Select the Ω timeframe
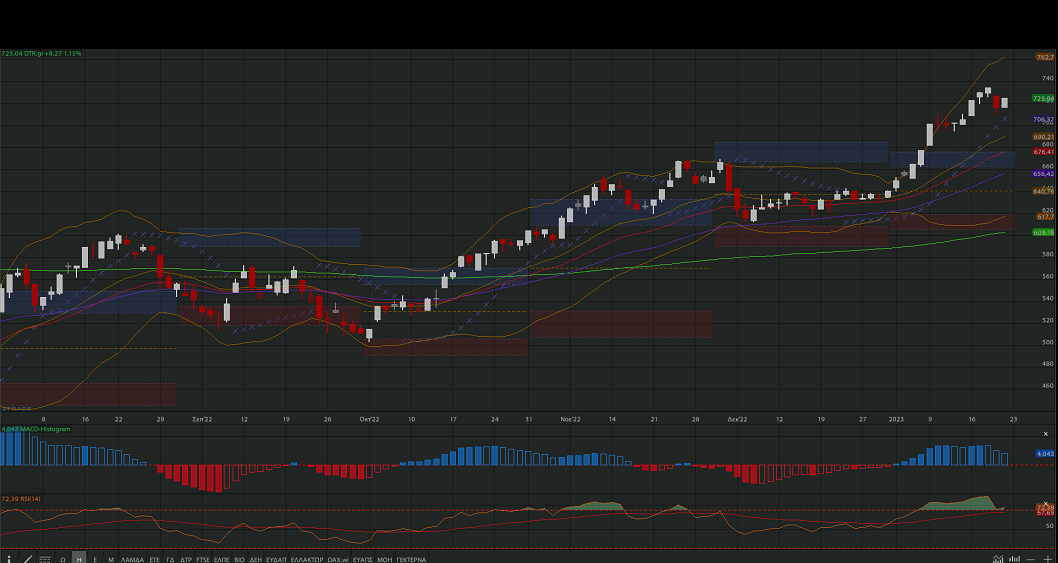 [x=63, y=560]
